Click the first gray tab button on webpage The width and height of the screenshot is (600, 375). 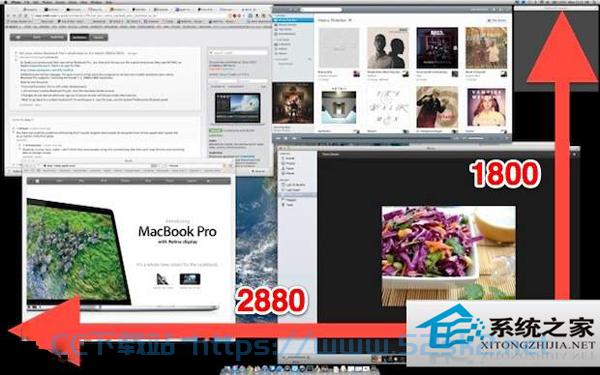click(18, 37)
